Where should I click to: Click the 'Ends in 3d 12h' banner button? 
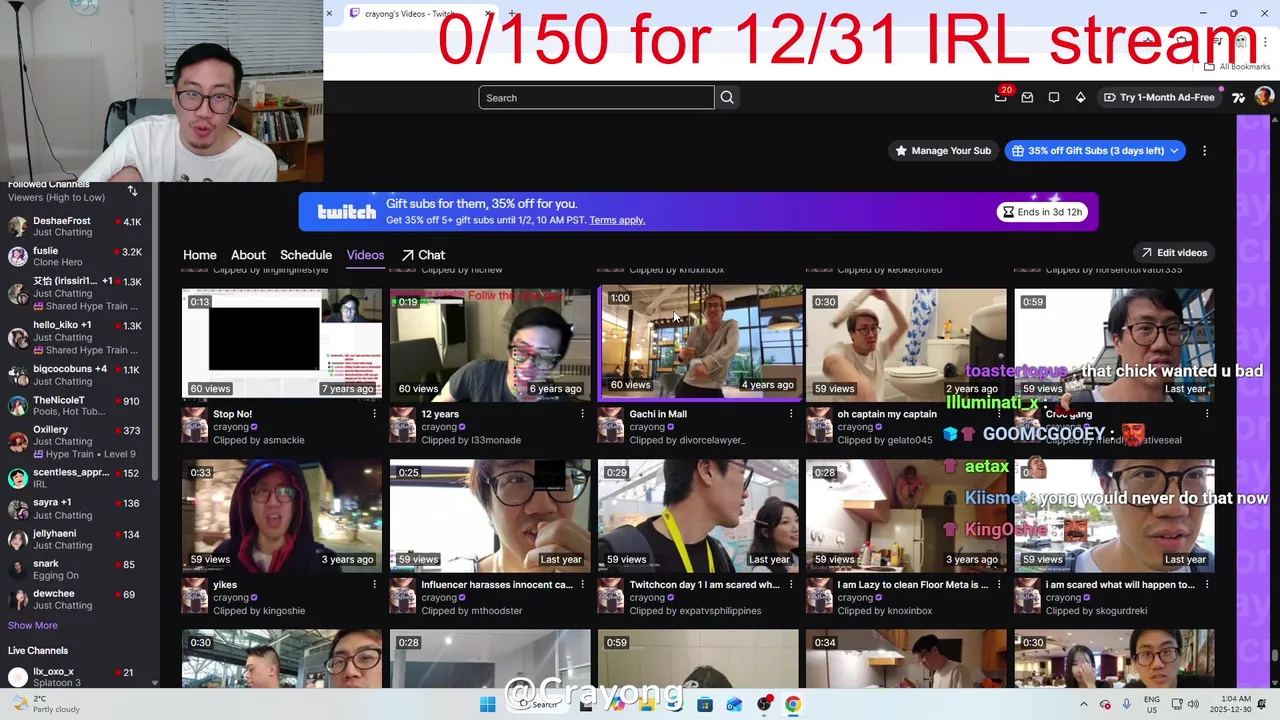click(x=1043, y=212)
